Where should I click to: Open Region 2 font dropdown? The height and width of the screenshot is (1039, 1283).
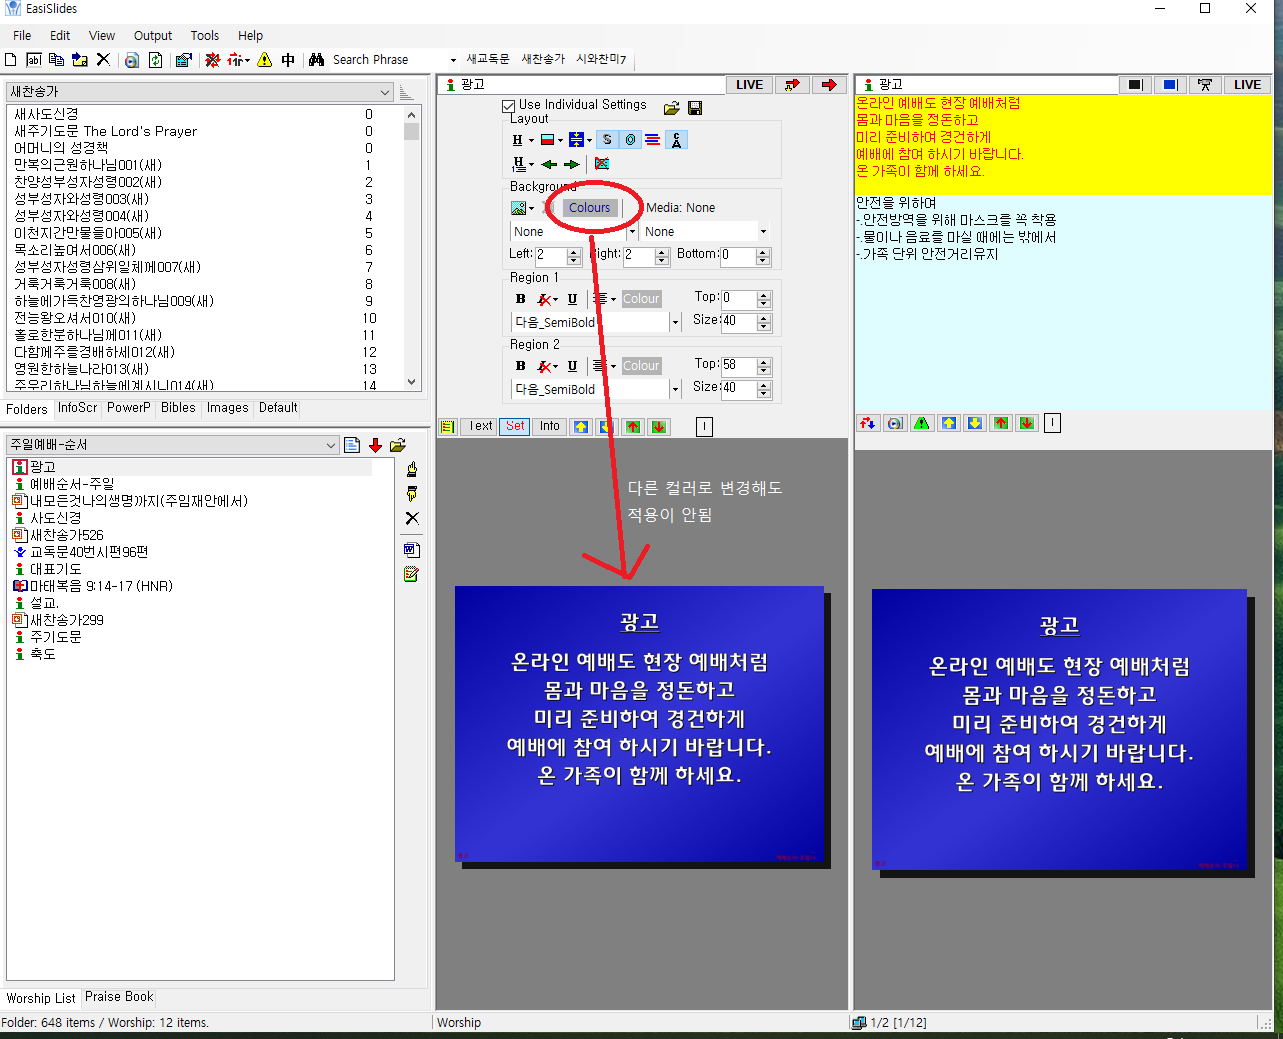click(x=675, y=390)
